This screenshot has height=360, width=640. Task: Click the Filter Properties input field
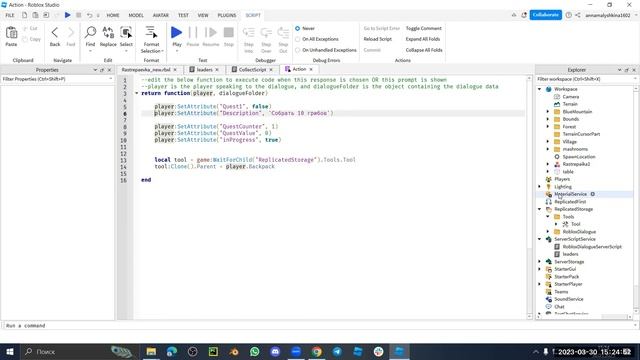click(57, 79)
